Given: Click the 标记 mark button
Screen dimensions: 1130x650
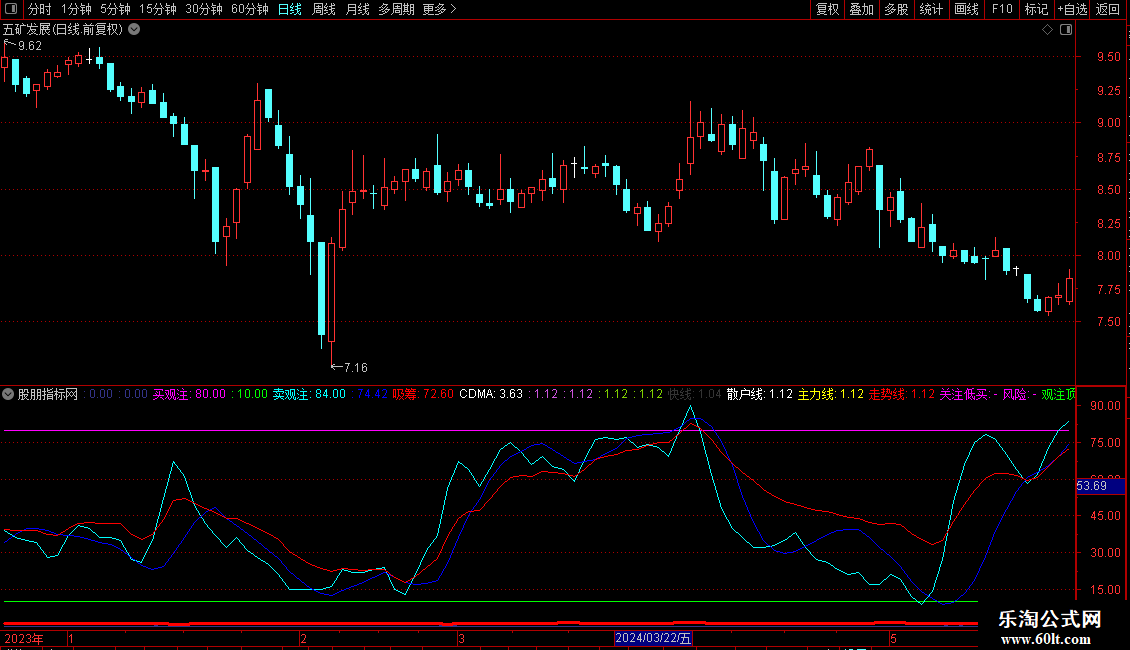Looking at the screenshot, I should [x=1036, y=9].
